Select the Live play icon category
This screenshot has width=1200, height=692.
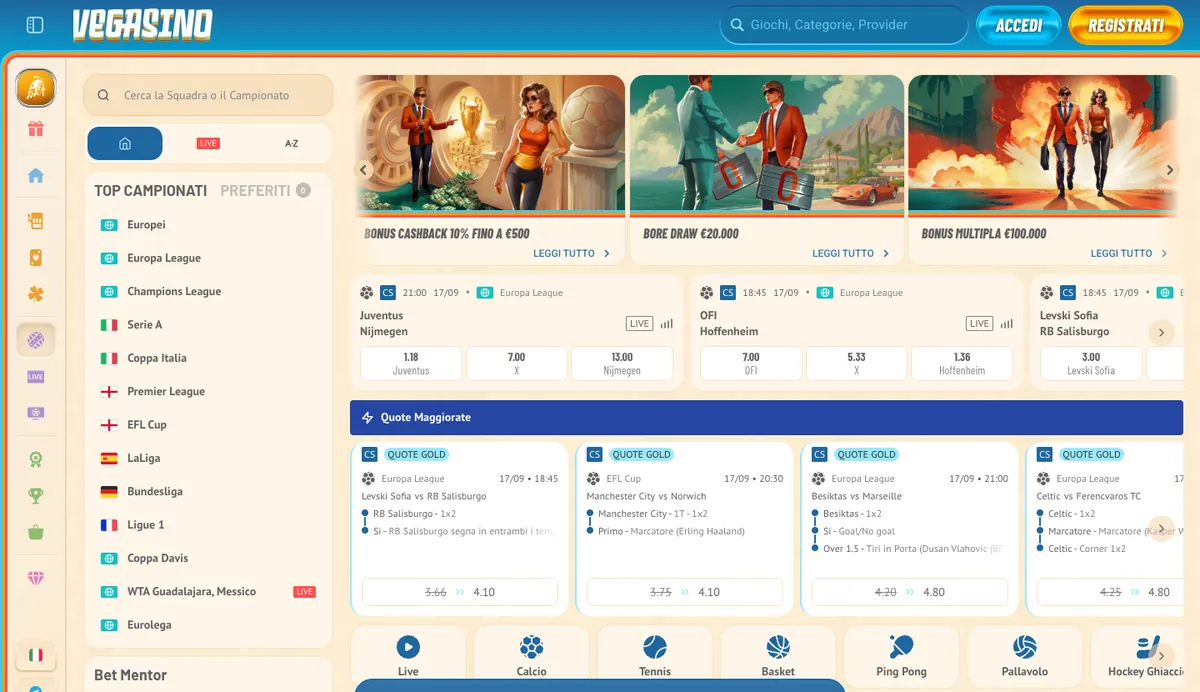click(x=408, y=654)
